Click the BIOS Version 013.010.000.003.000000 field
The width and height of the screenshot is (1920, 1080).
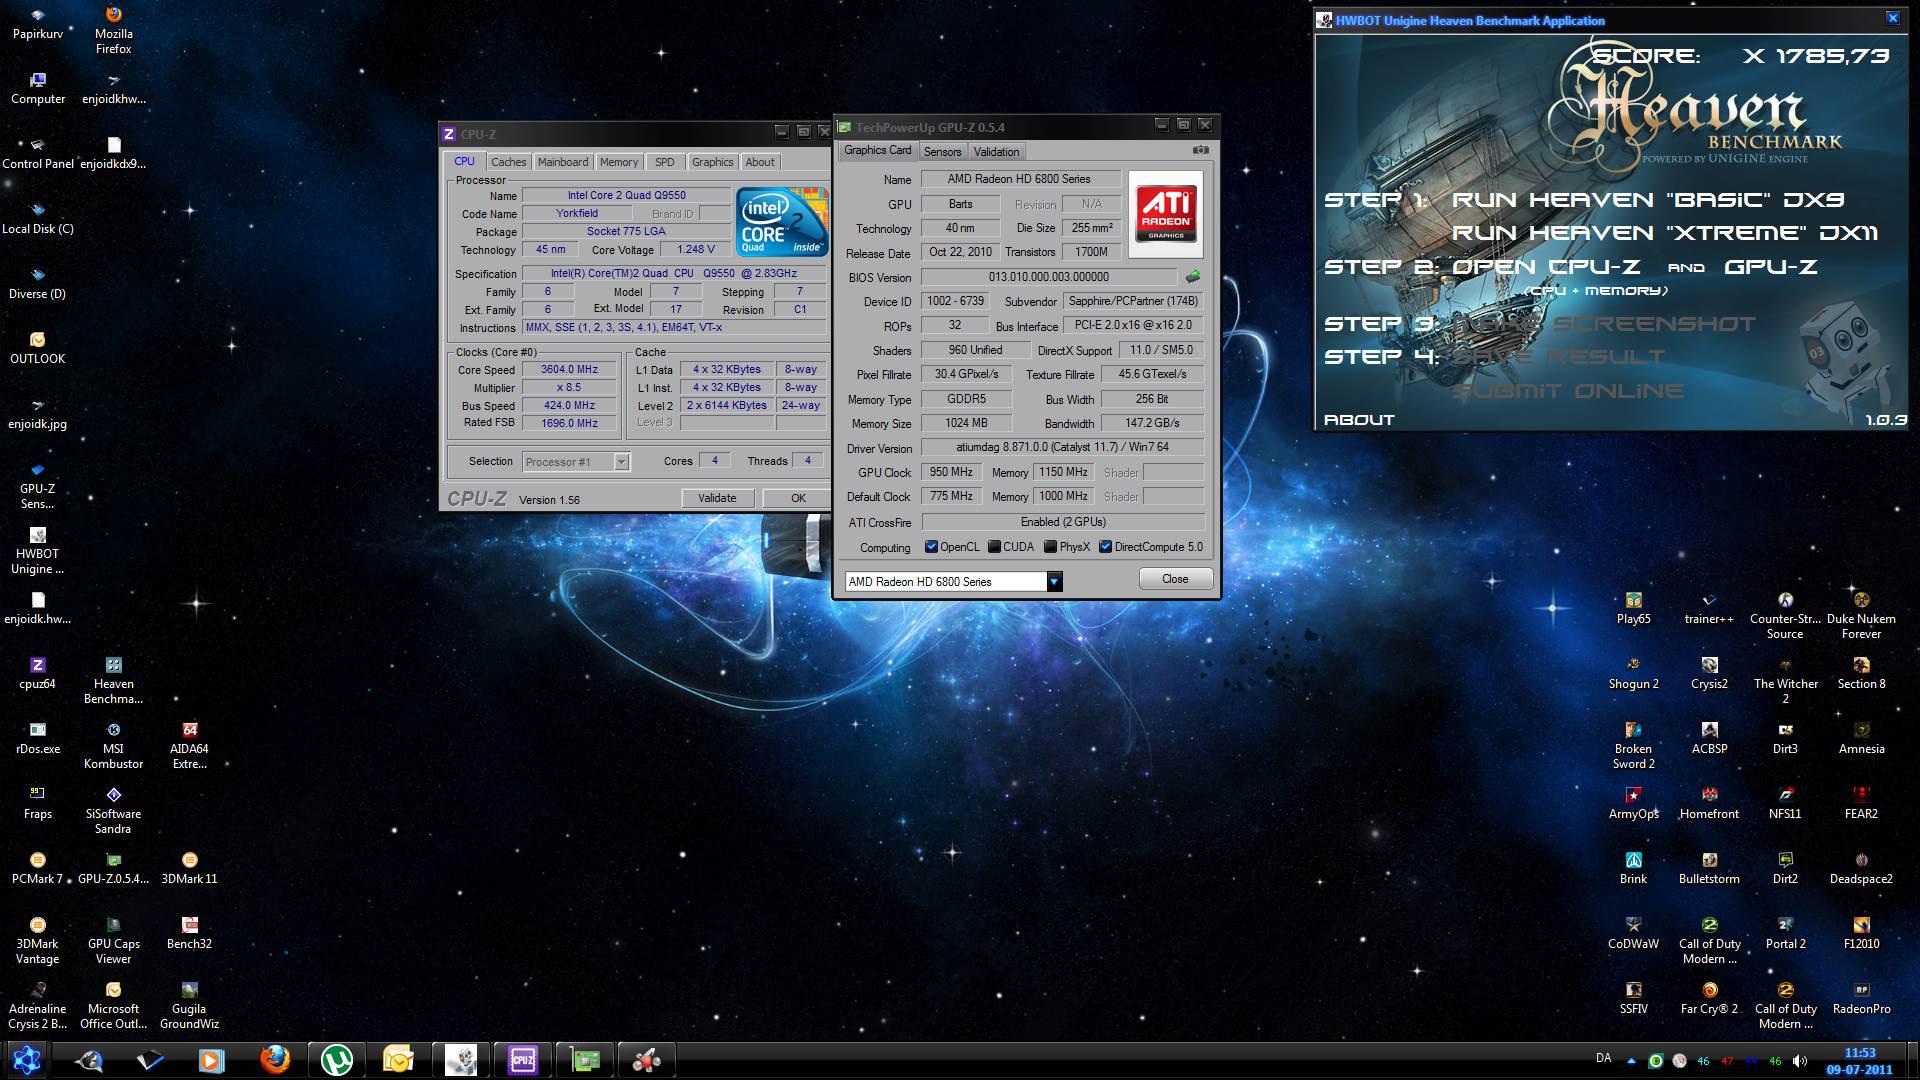coord(1048,277)
